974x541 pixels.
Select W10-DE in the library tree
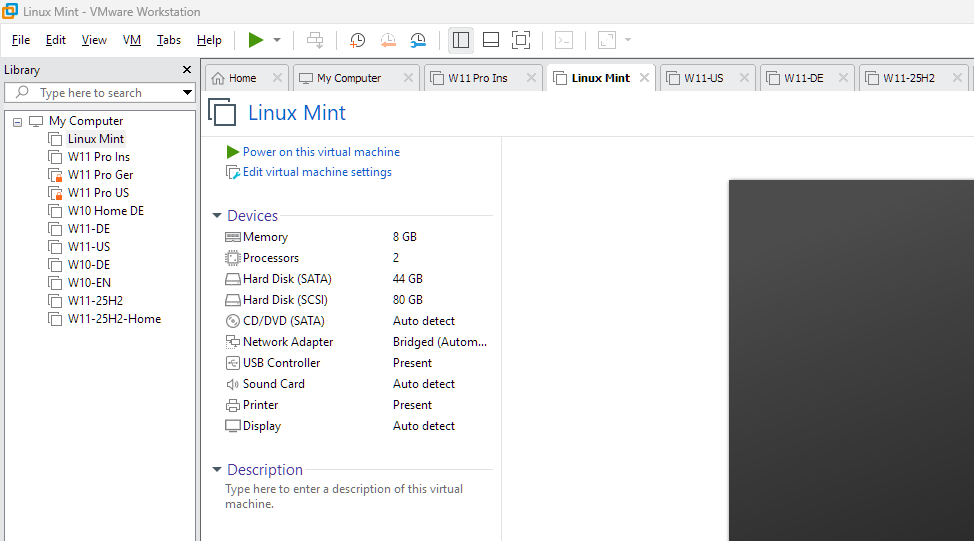click(89, 265)
